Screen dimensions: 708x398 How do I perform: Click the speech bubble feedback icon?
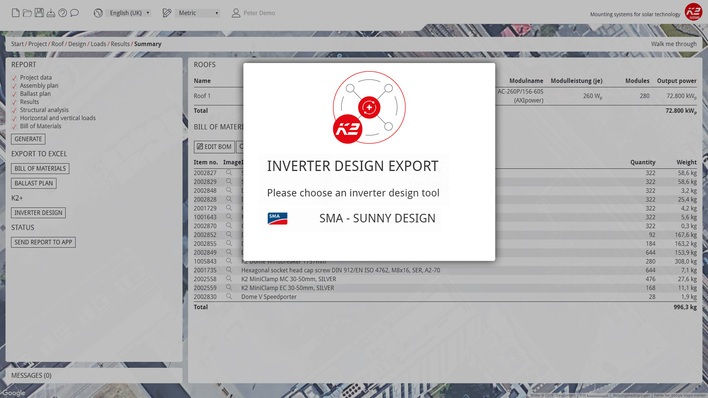75,13
